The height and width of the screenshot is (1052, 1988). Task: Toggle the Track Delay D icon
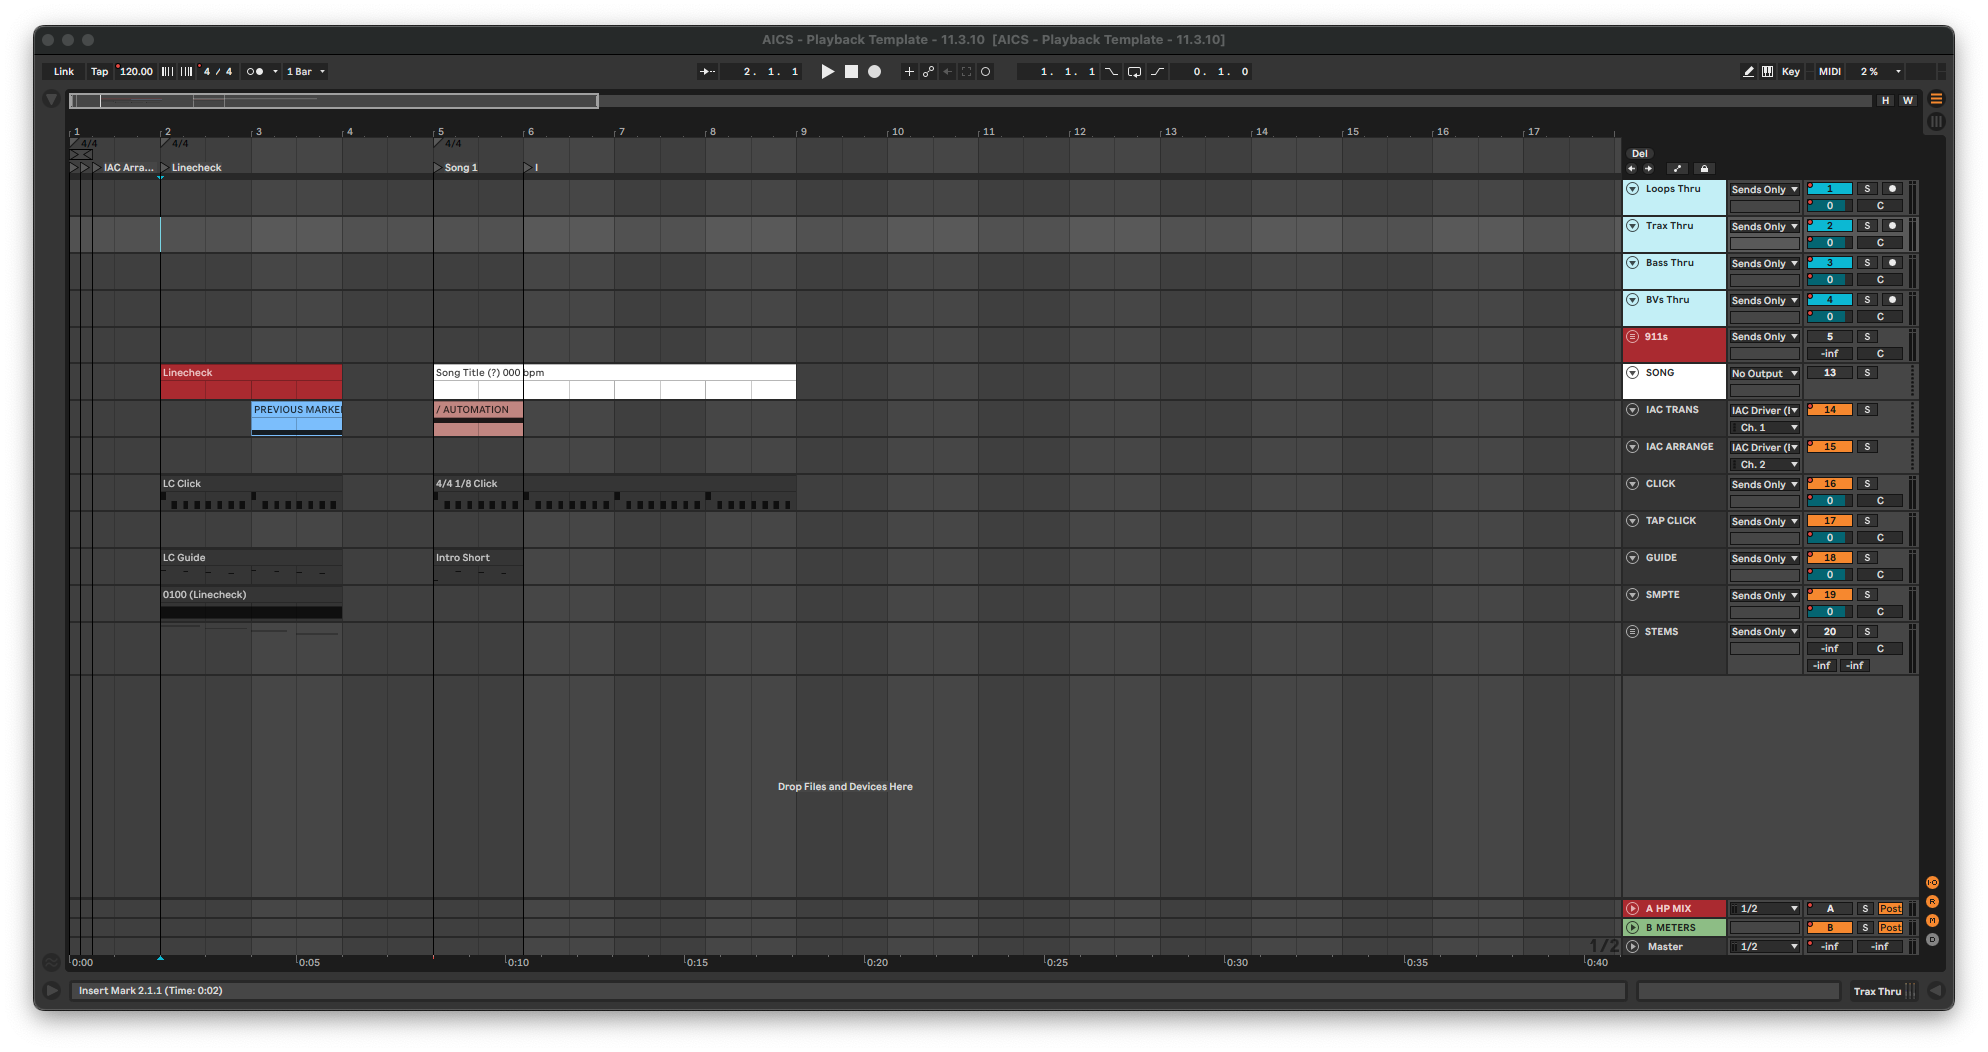(1932, 940)
